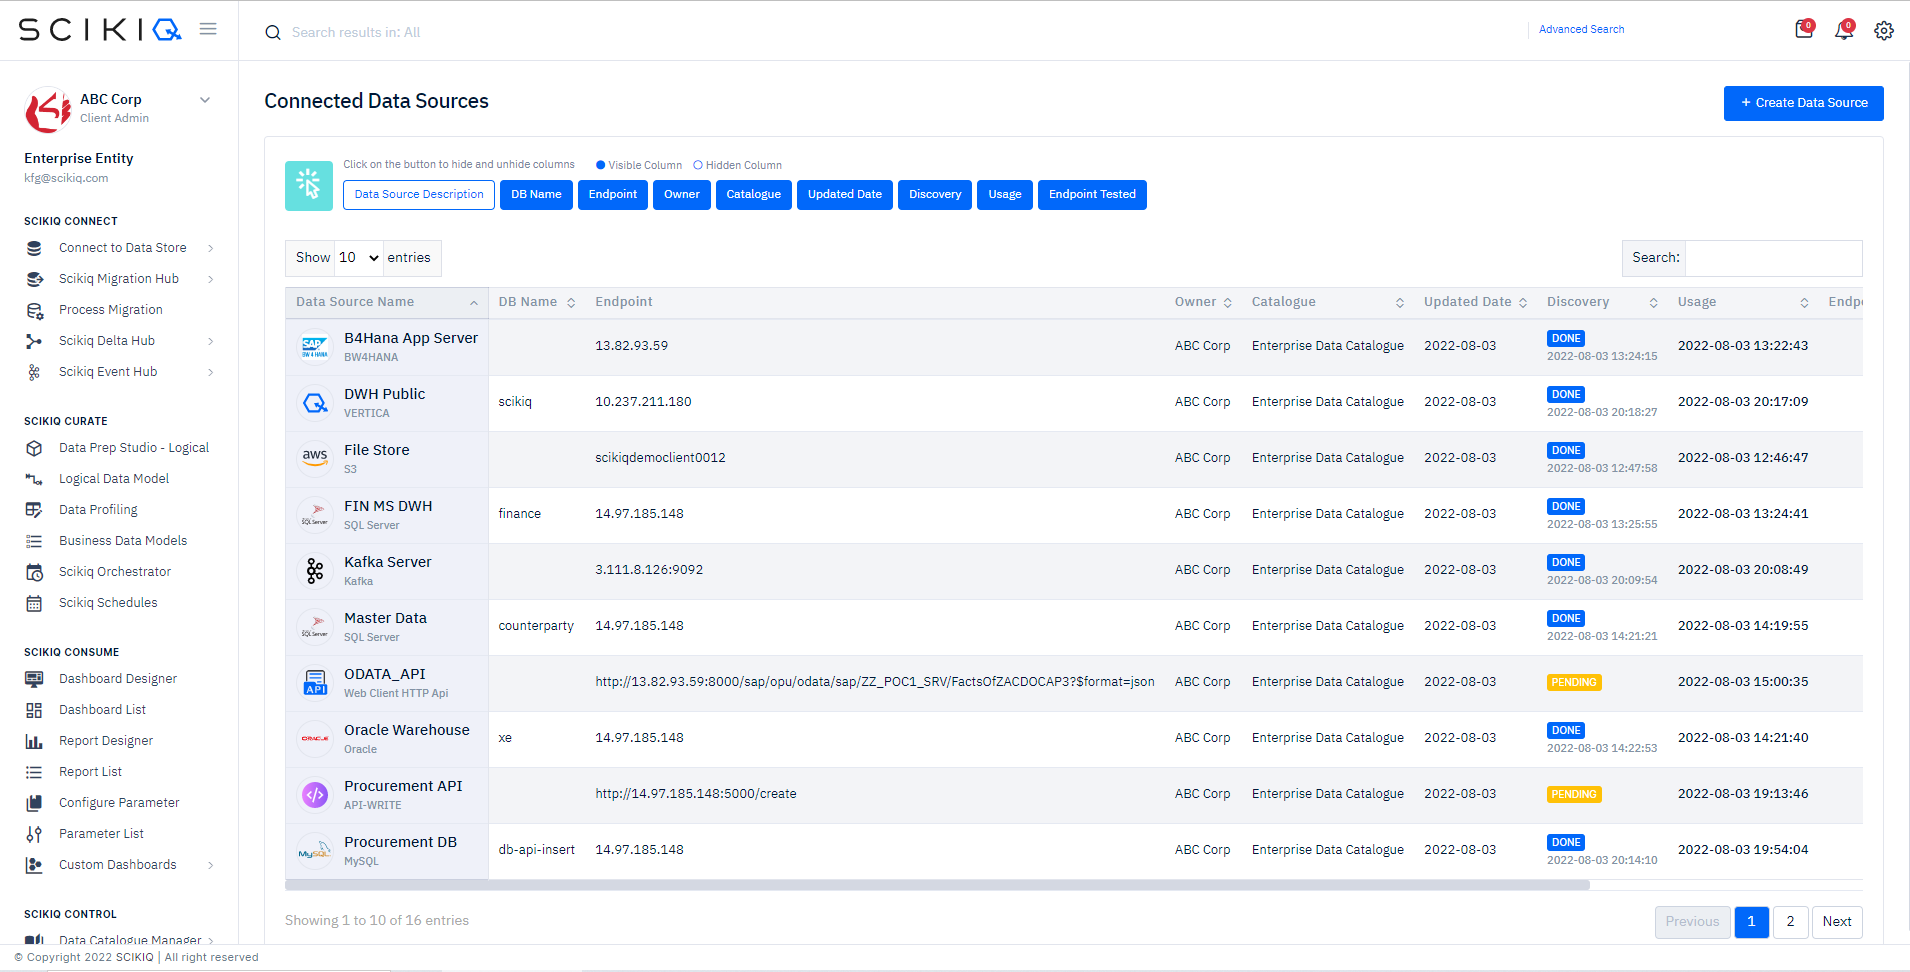Click inside the Search field above the table
1910x972 pixels.
click(1770, 258)
